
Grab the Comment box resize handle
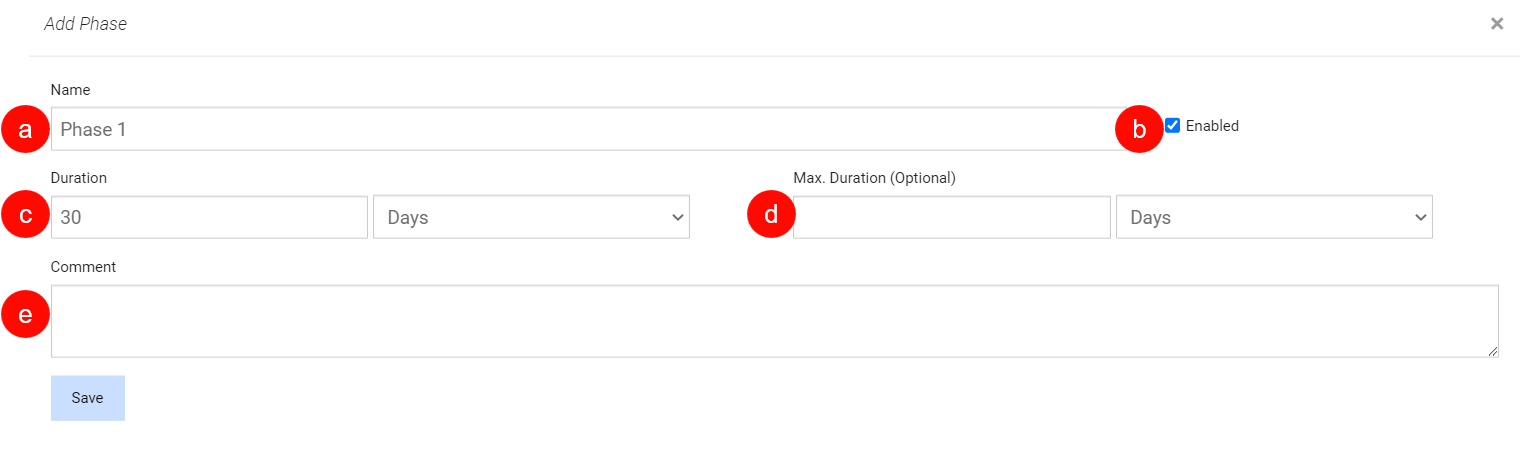[1493, 352]
